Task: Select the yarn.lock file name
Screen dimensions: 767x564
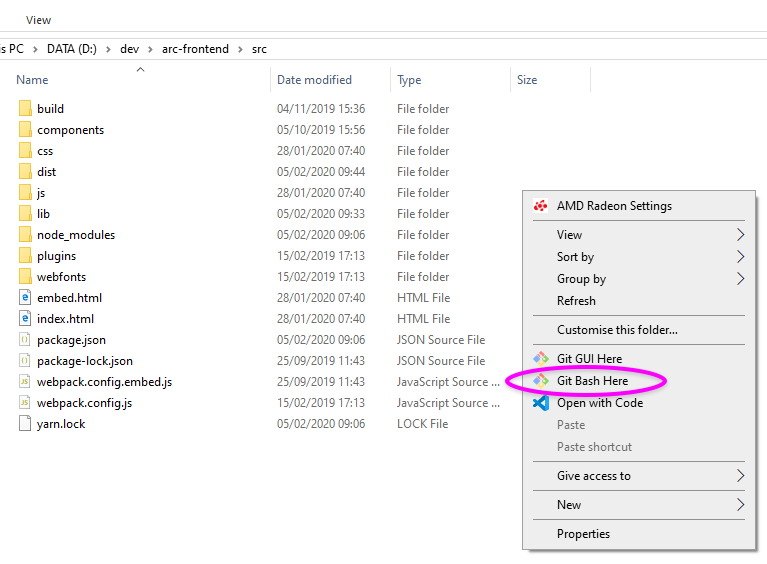Action: (x=61, y=424)
